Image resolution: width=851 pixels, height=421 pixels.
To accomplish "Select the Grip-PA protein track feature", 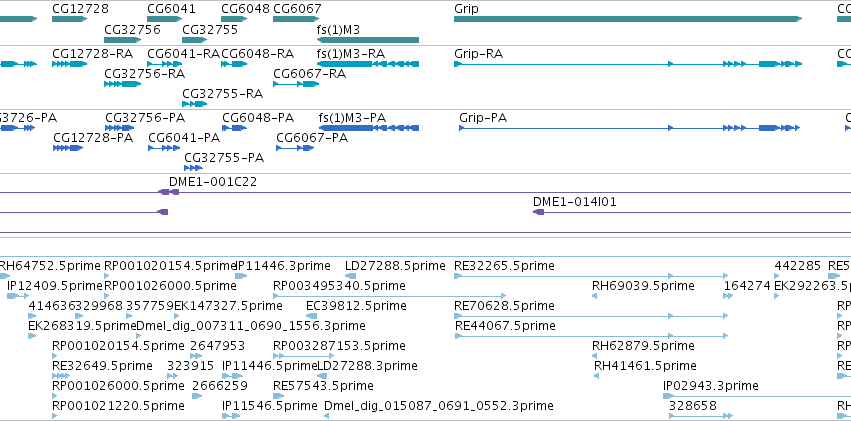I will (x=630, y=128).
